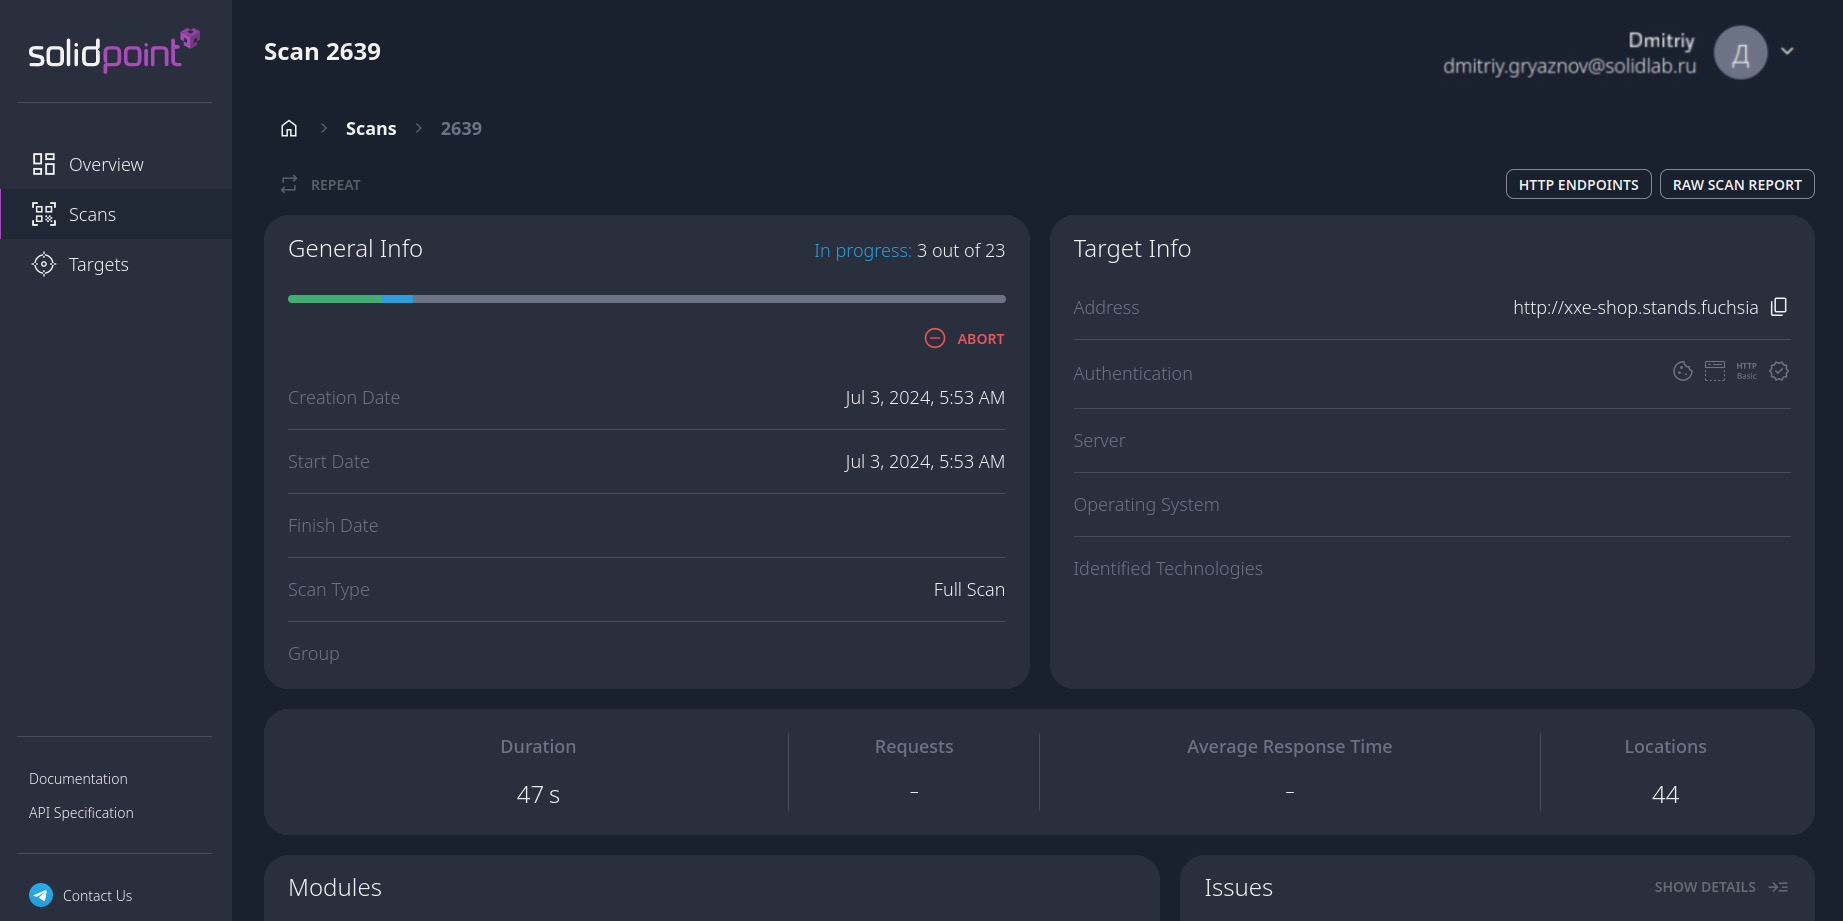Select Scans in the sidebar
The height and width of the screenshot is (921, 1843).
coord(92,213)
